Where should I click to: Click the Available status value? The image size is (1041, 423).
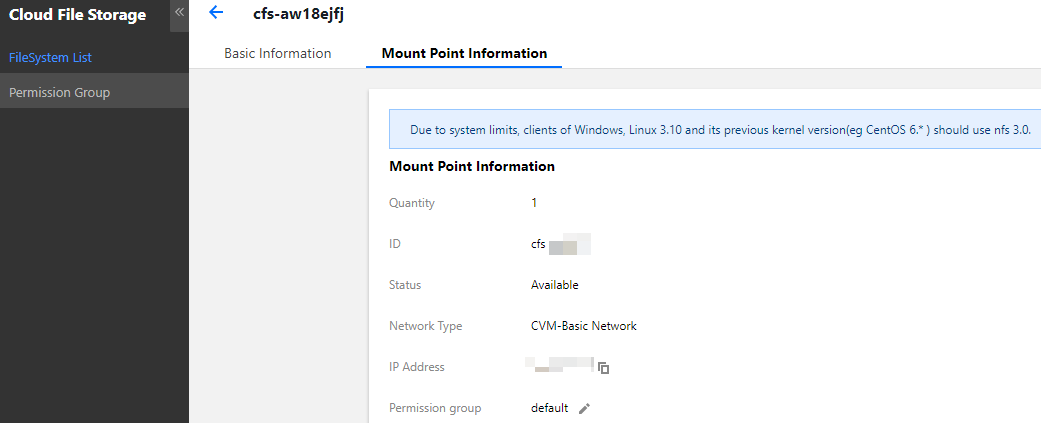[554, 285]
